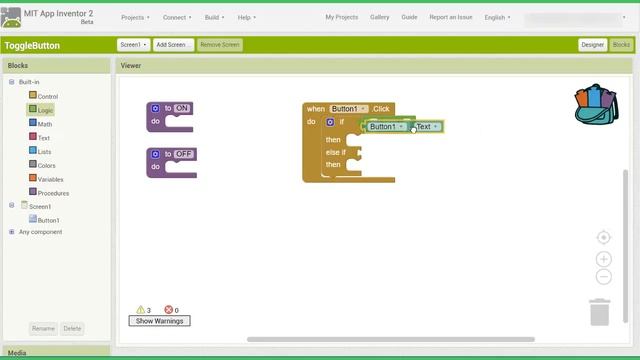Click the Show Warnings button
This screenshot has height=360, width=640.
coord(160,321)
